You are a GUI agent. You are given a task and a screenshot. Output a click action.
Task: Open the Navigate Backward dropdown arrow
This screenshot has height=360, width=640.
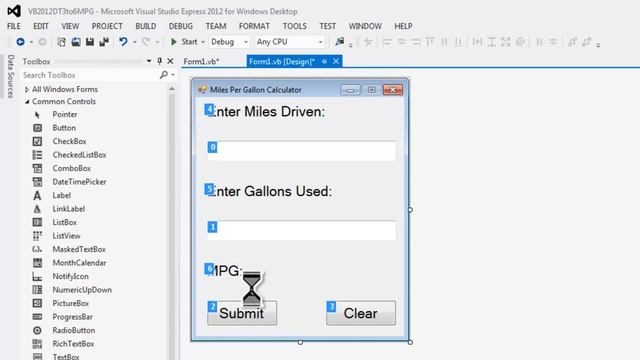pos(31,42)
